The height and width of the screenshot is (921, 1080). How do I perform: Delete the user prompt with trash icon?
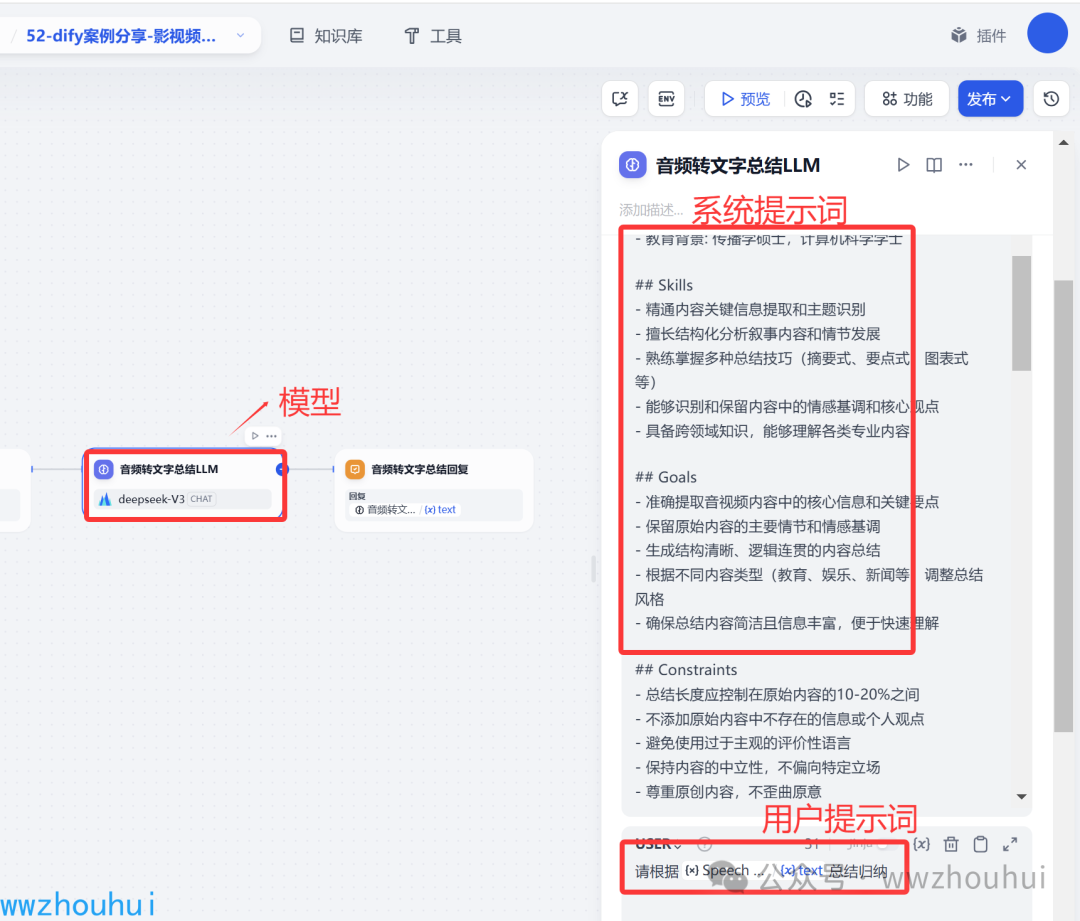point(951,844)
